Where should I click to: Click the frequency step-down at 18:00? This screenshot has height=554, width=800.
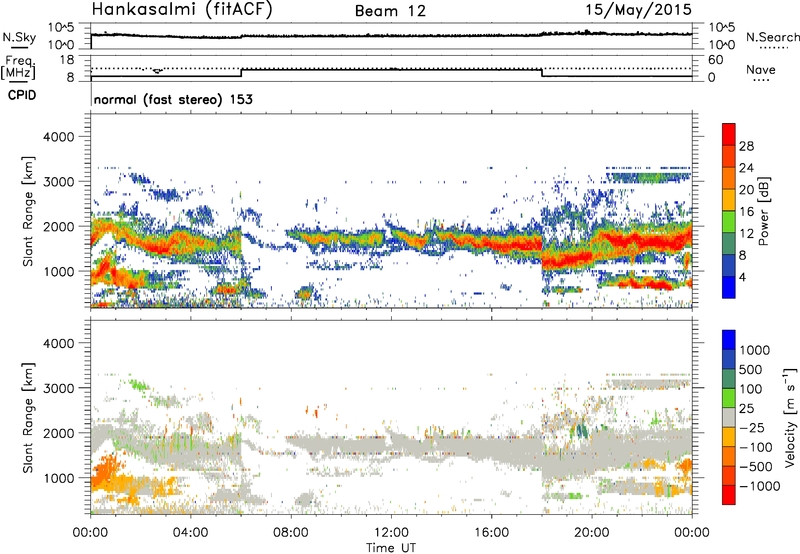[542, 73]
